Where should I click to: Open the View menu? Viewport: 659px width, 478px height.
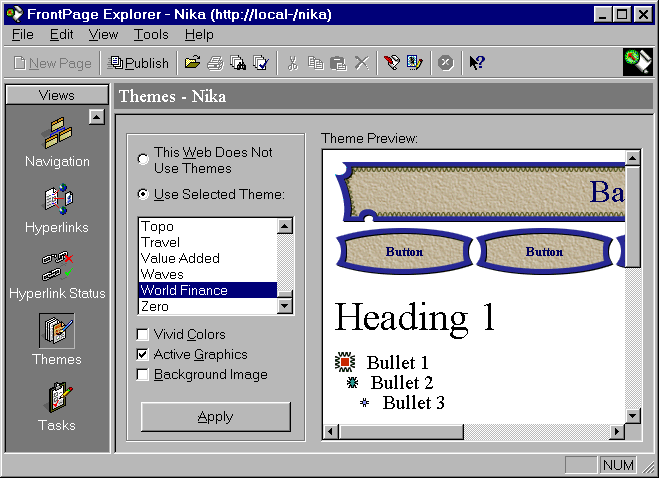(103, 34)
